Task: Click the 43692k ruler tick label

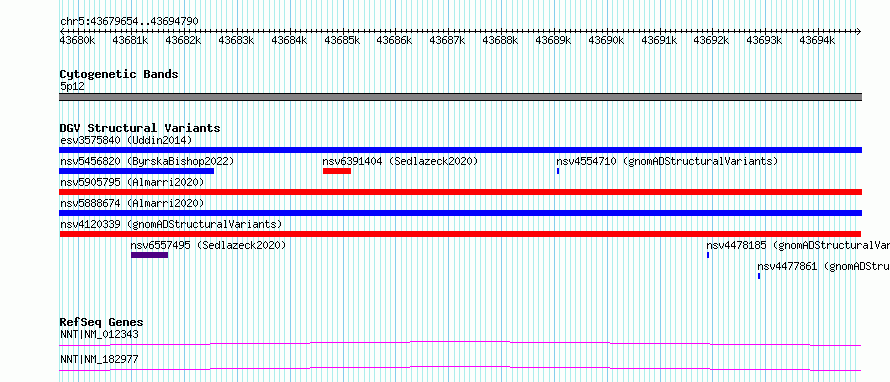Action: pyautogui.click(x=712, y=40)
